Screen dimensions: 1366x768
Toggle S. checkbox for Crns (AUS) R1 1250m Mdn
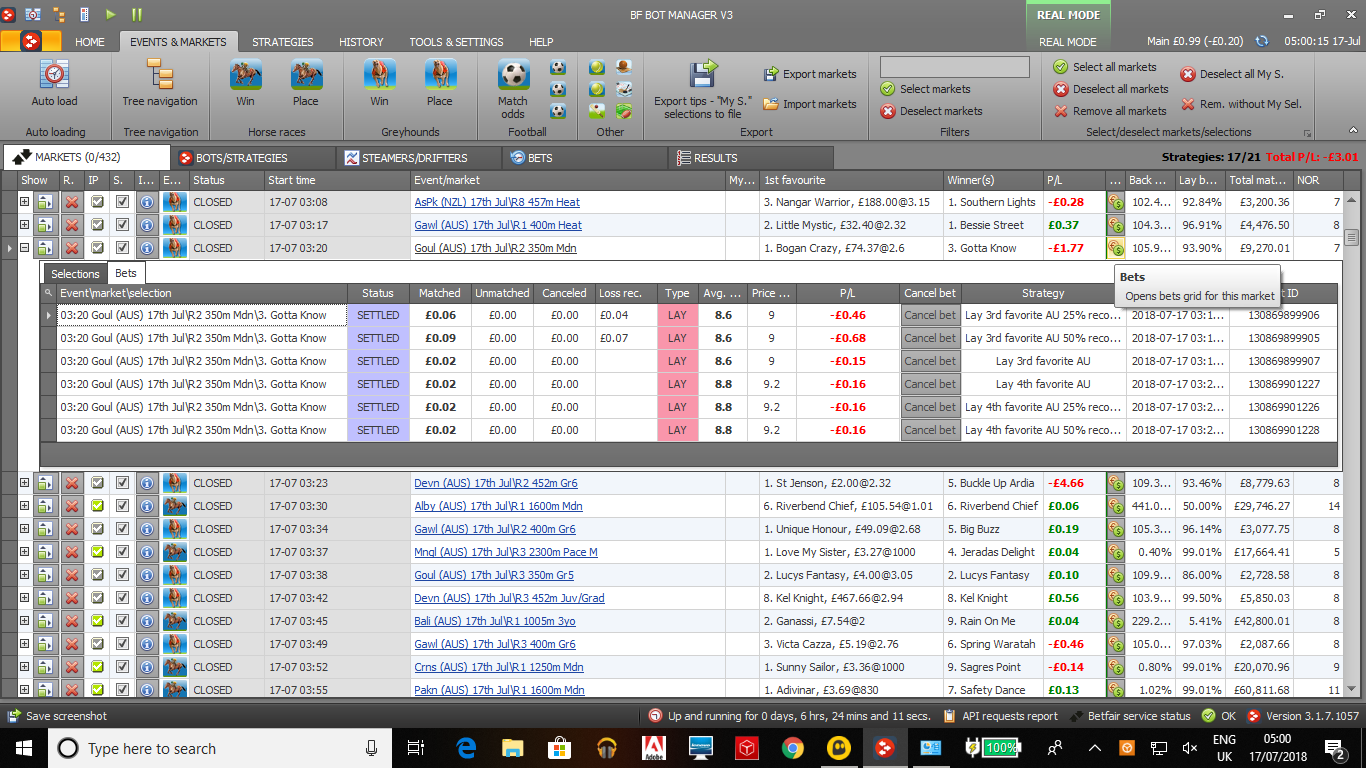click(x=122, y=667)
